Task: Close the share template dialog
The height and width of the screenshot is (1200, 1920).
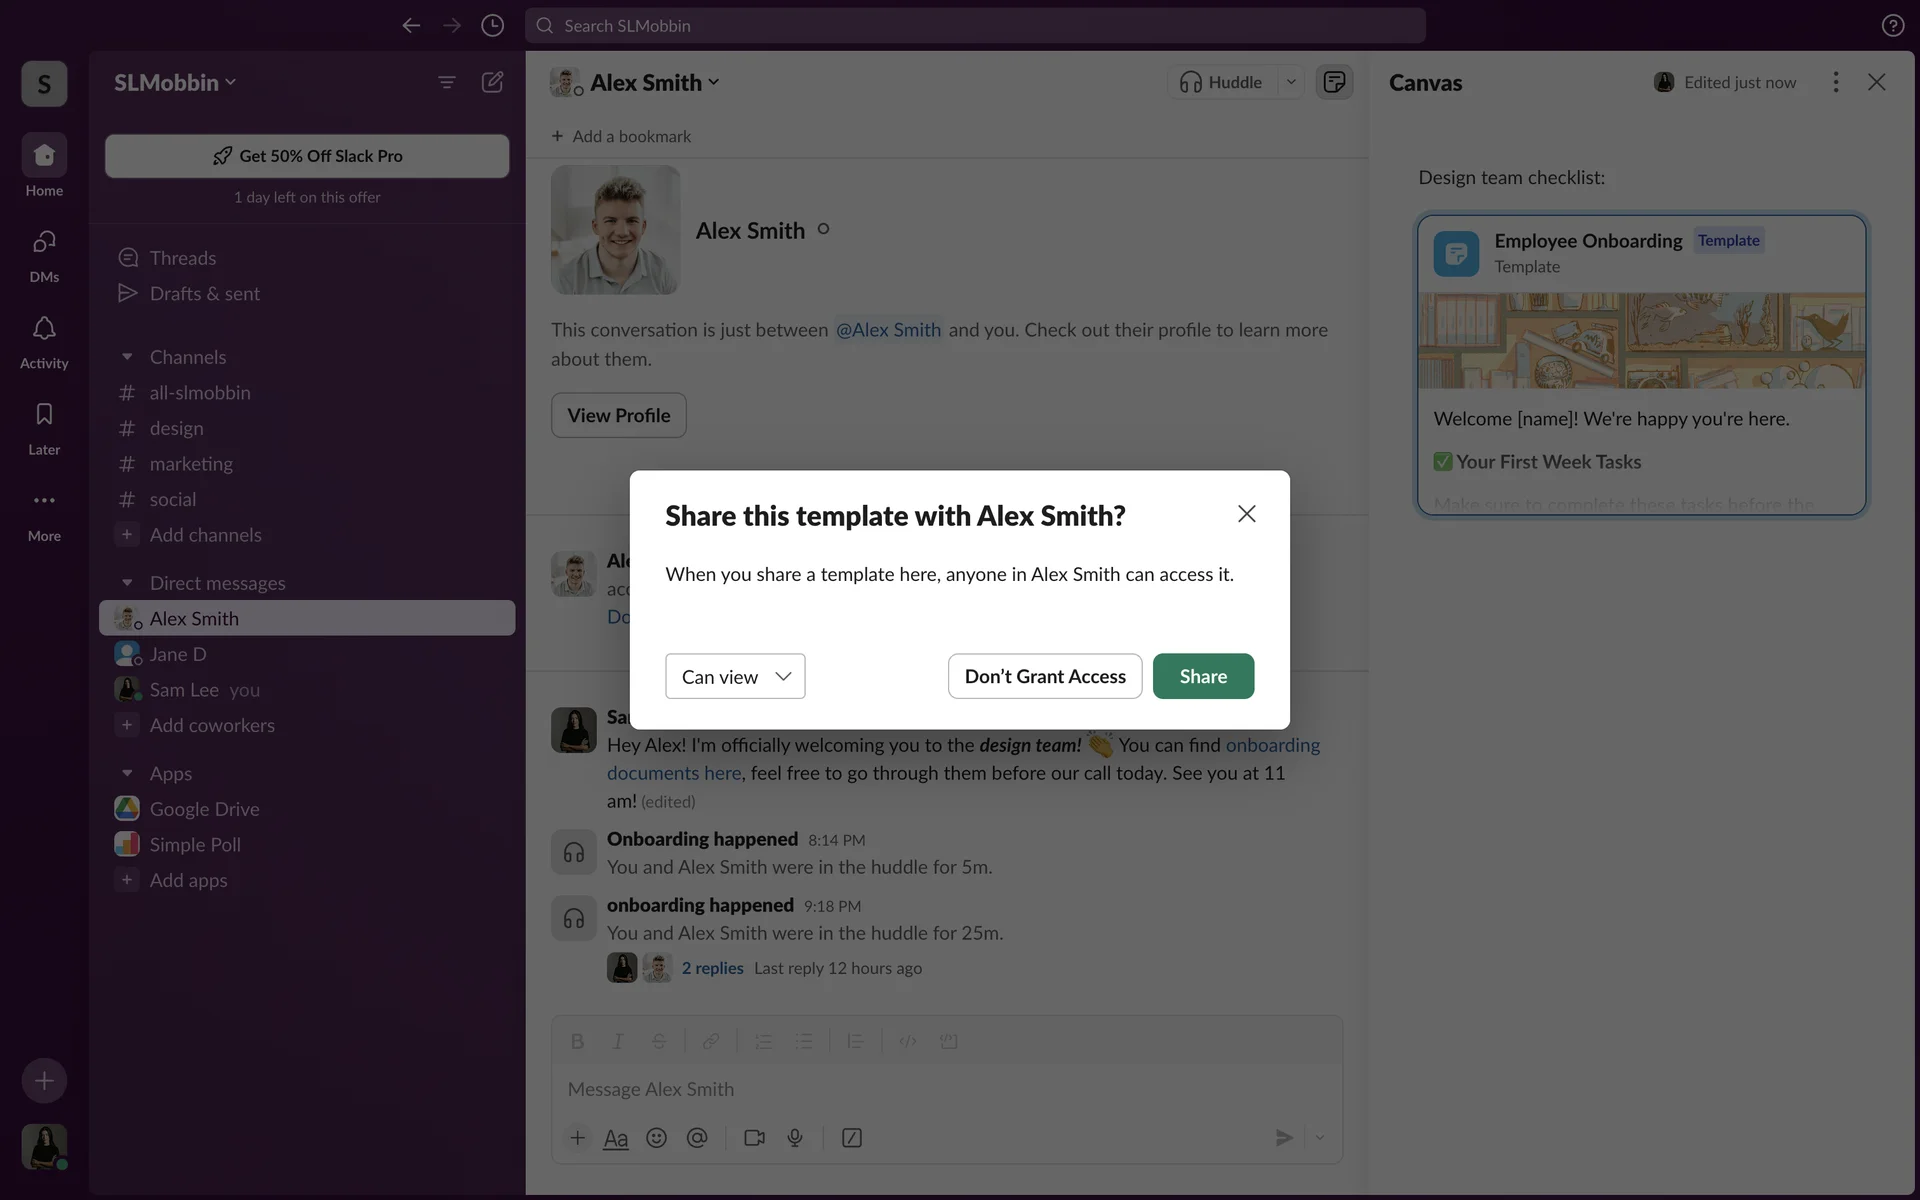Action: click(1246, 514)
